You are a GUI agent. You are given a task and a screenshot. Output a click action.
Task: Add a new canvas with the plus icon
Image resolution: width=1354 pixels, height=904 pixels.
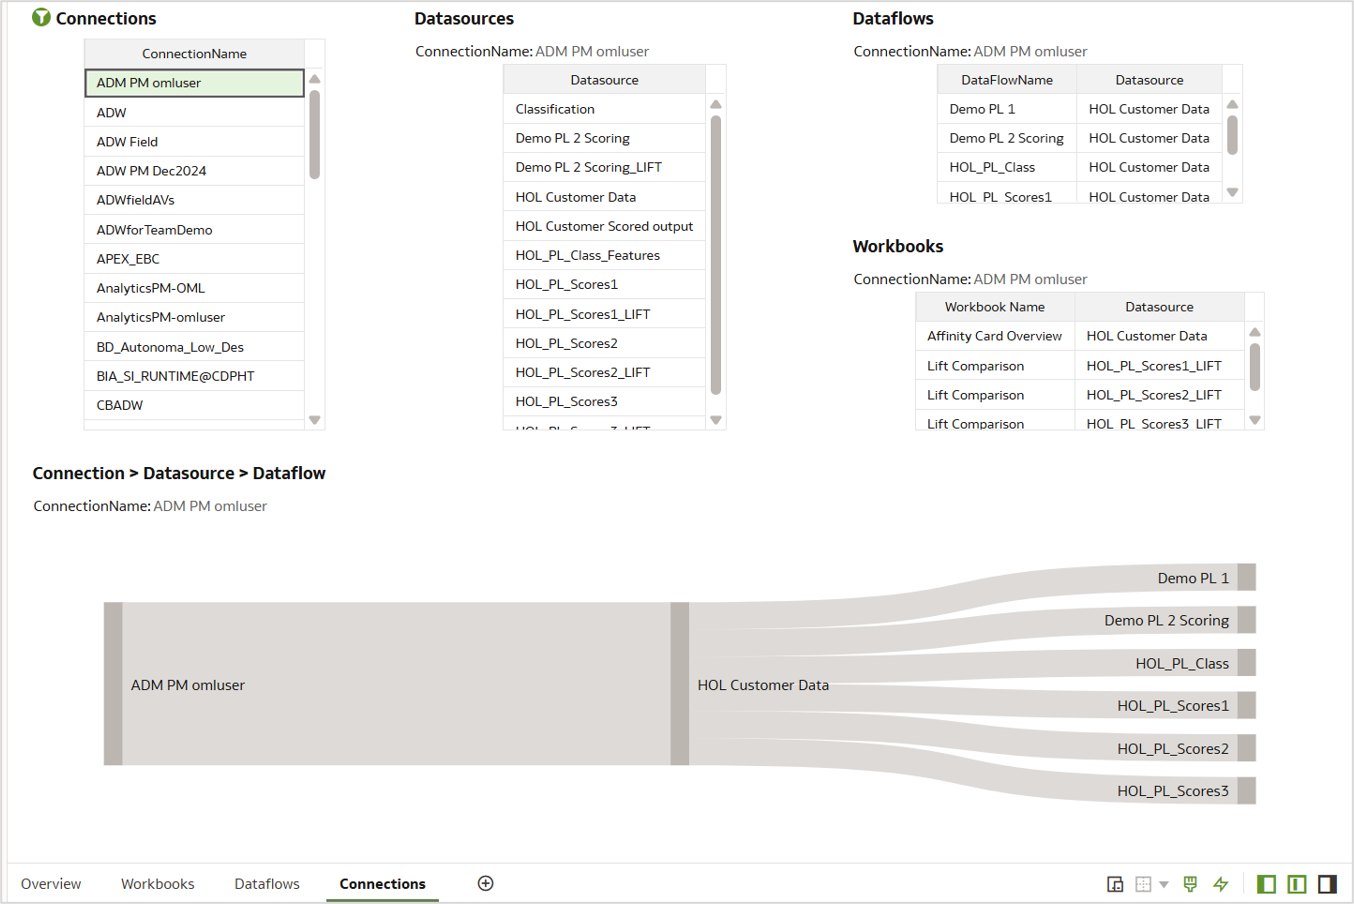tap(486, 883)
